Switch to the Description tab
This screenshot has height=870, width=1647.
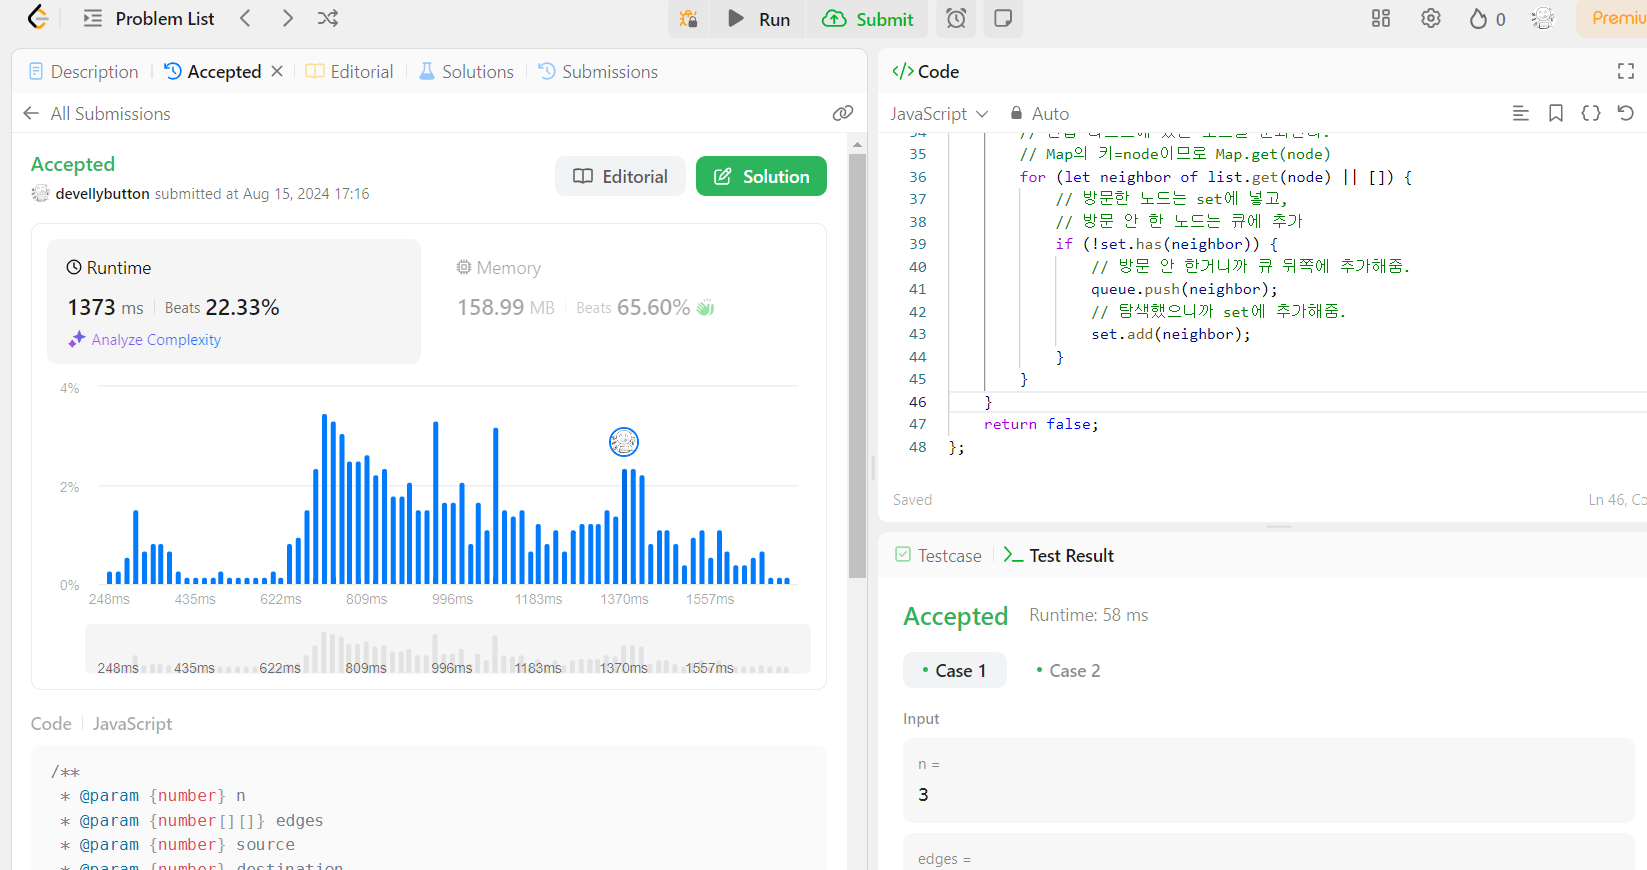click(x=84, y=72)
